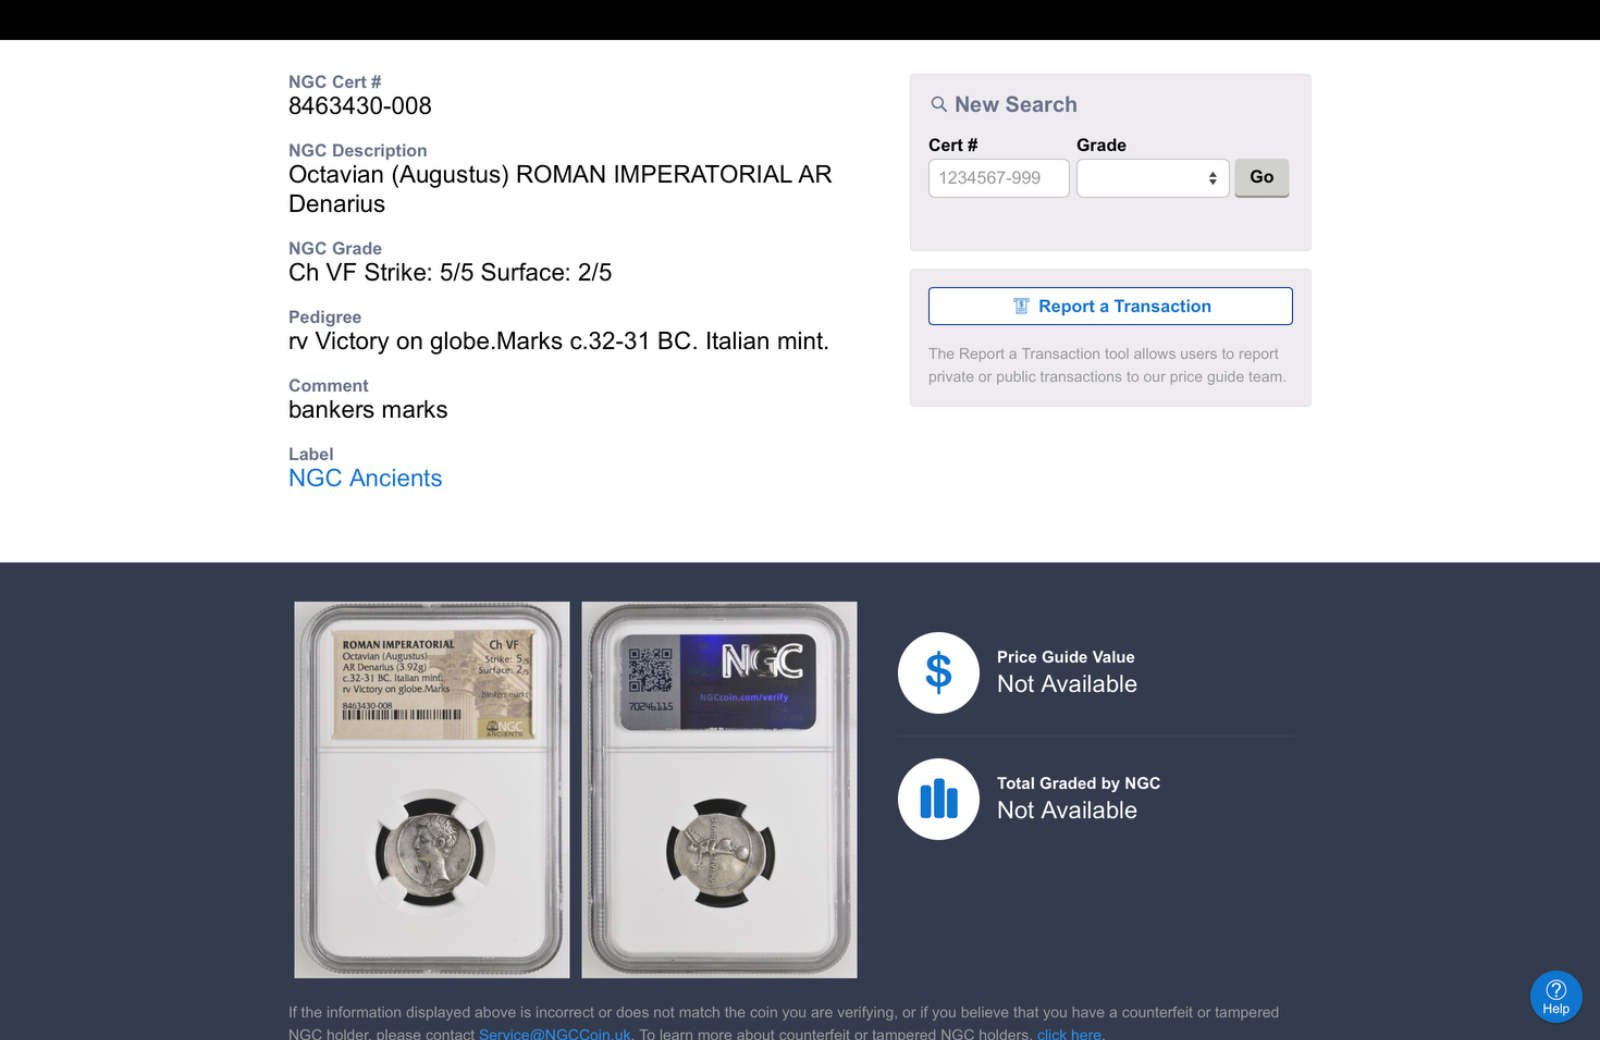Open the NGC Ancients label link
The width and height of the screenshot is (1600, 1040).
click(x=365, y=478)
